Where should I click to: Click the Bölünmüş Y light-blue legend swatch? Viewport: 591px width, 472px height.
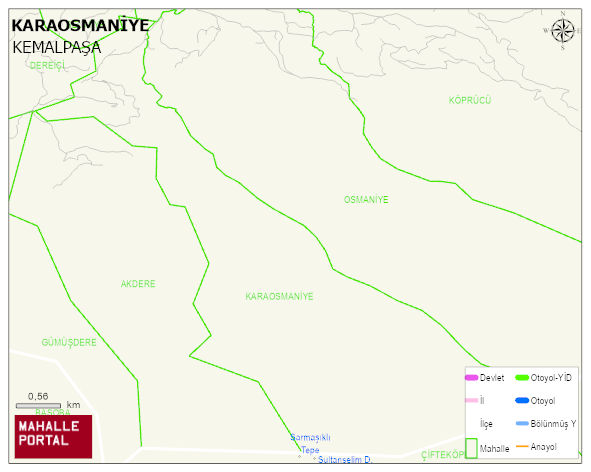(522, 423)
